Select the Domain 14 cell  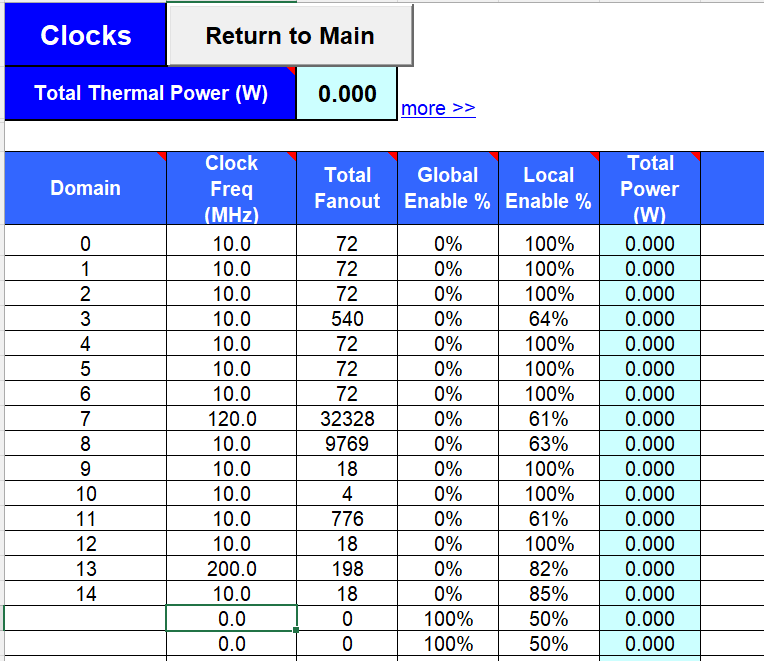tap(85, 593)
